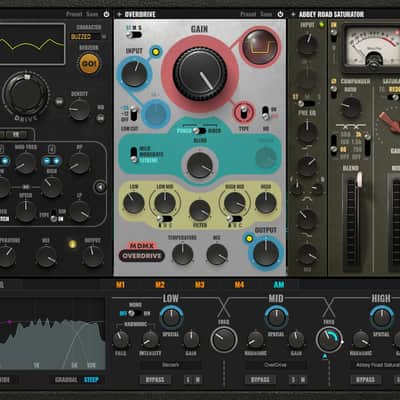This screenshot has width=400, height=400.
Task: Click the Overdrive Output knob
Action: coord(266,253)
